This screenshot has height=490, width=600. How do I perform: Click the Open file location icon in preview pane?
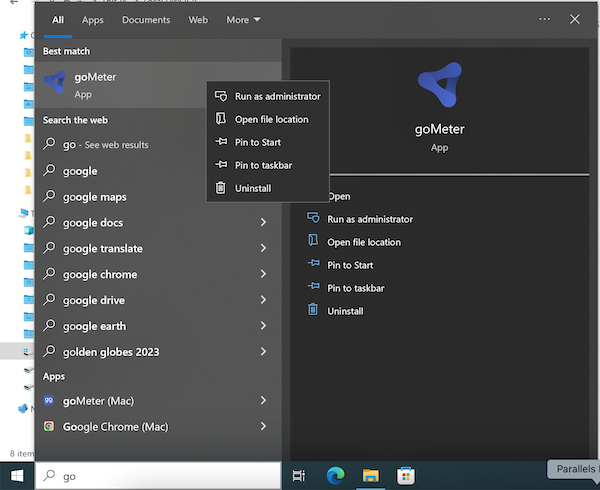313,241
